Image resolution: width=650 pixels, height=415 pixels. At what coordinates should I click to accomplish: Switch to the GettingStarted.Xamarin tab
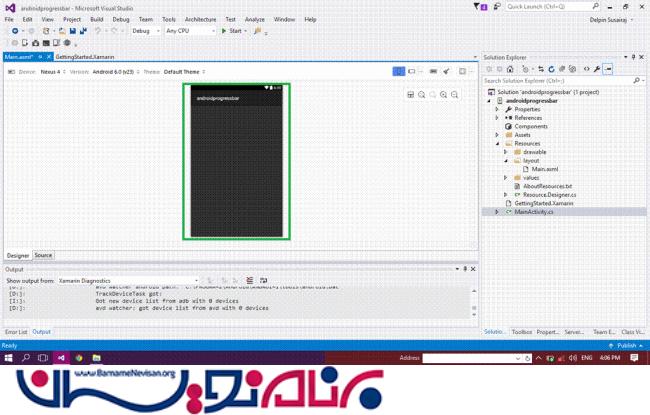pos(85,57)
